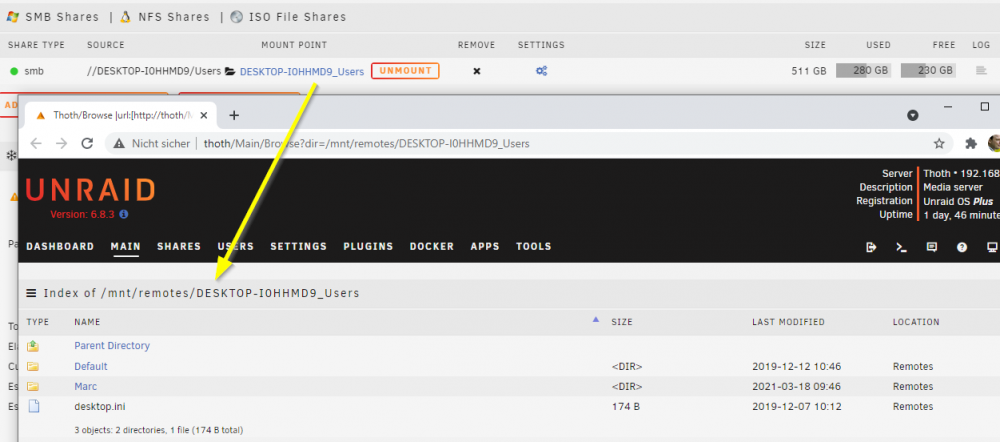Close the Thoth/Browse browser tab
This screenshot has height=442, width=1000.
[x=204, y=115]
